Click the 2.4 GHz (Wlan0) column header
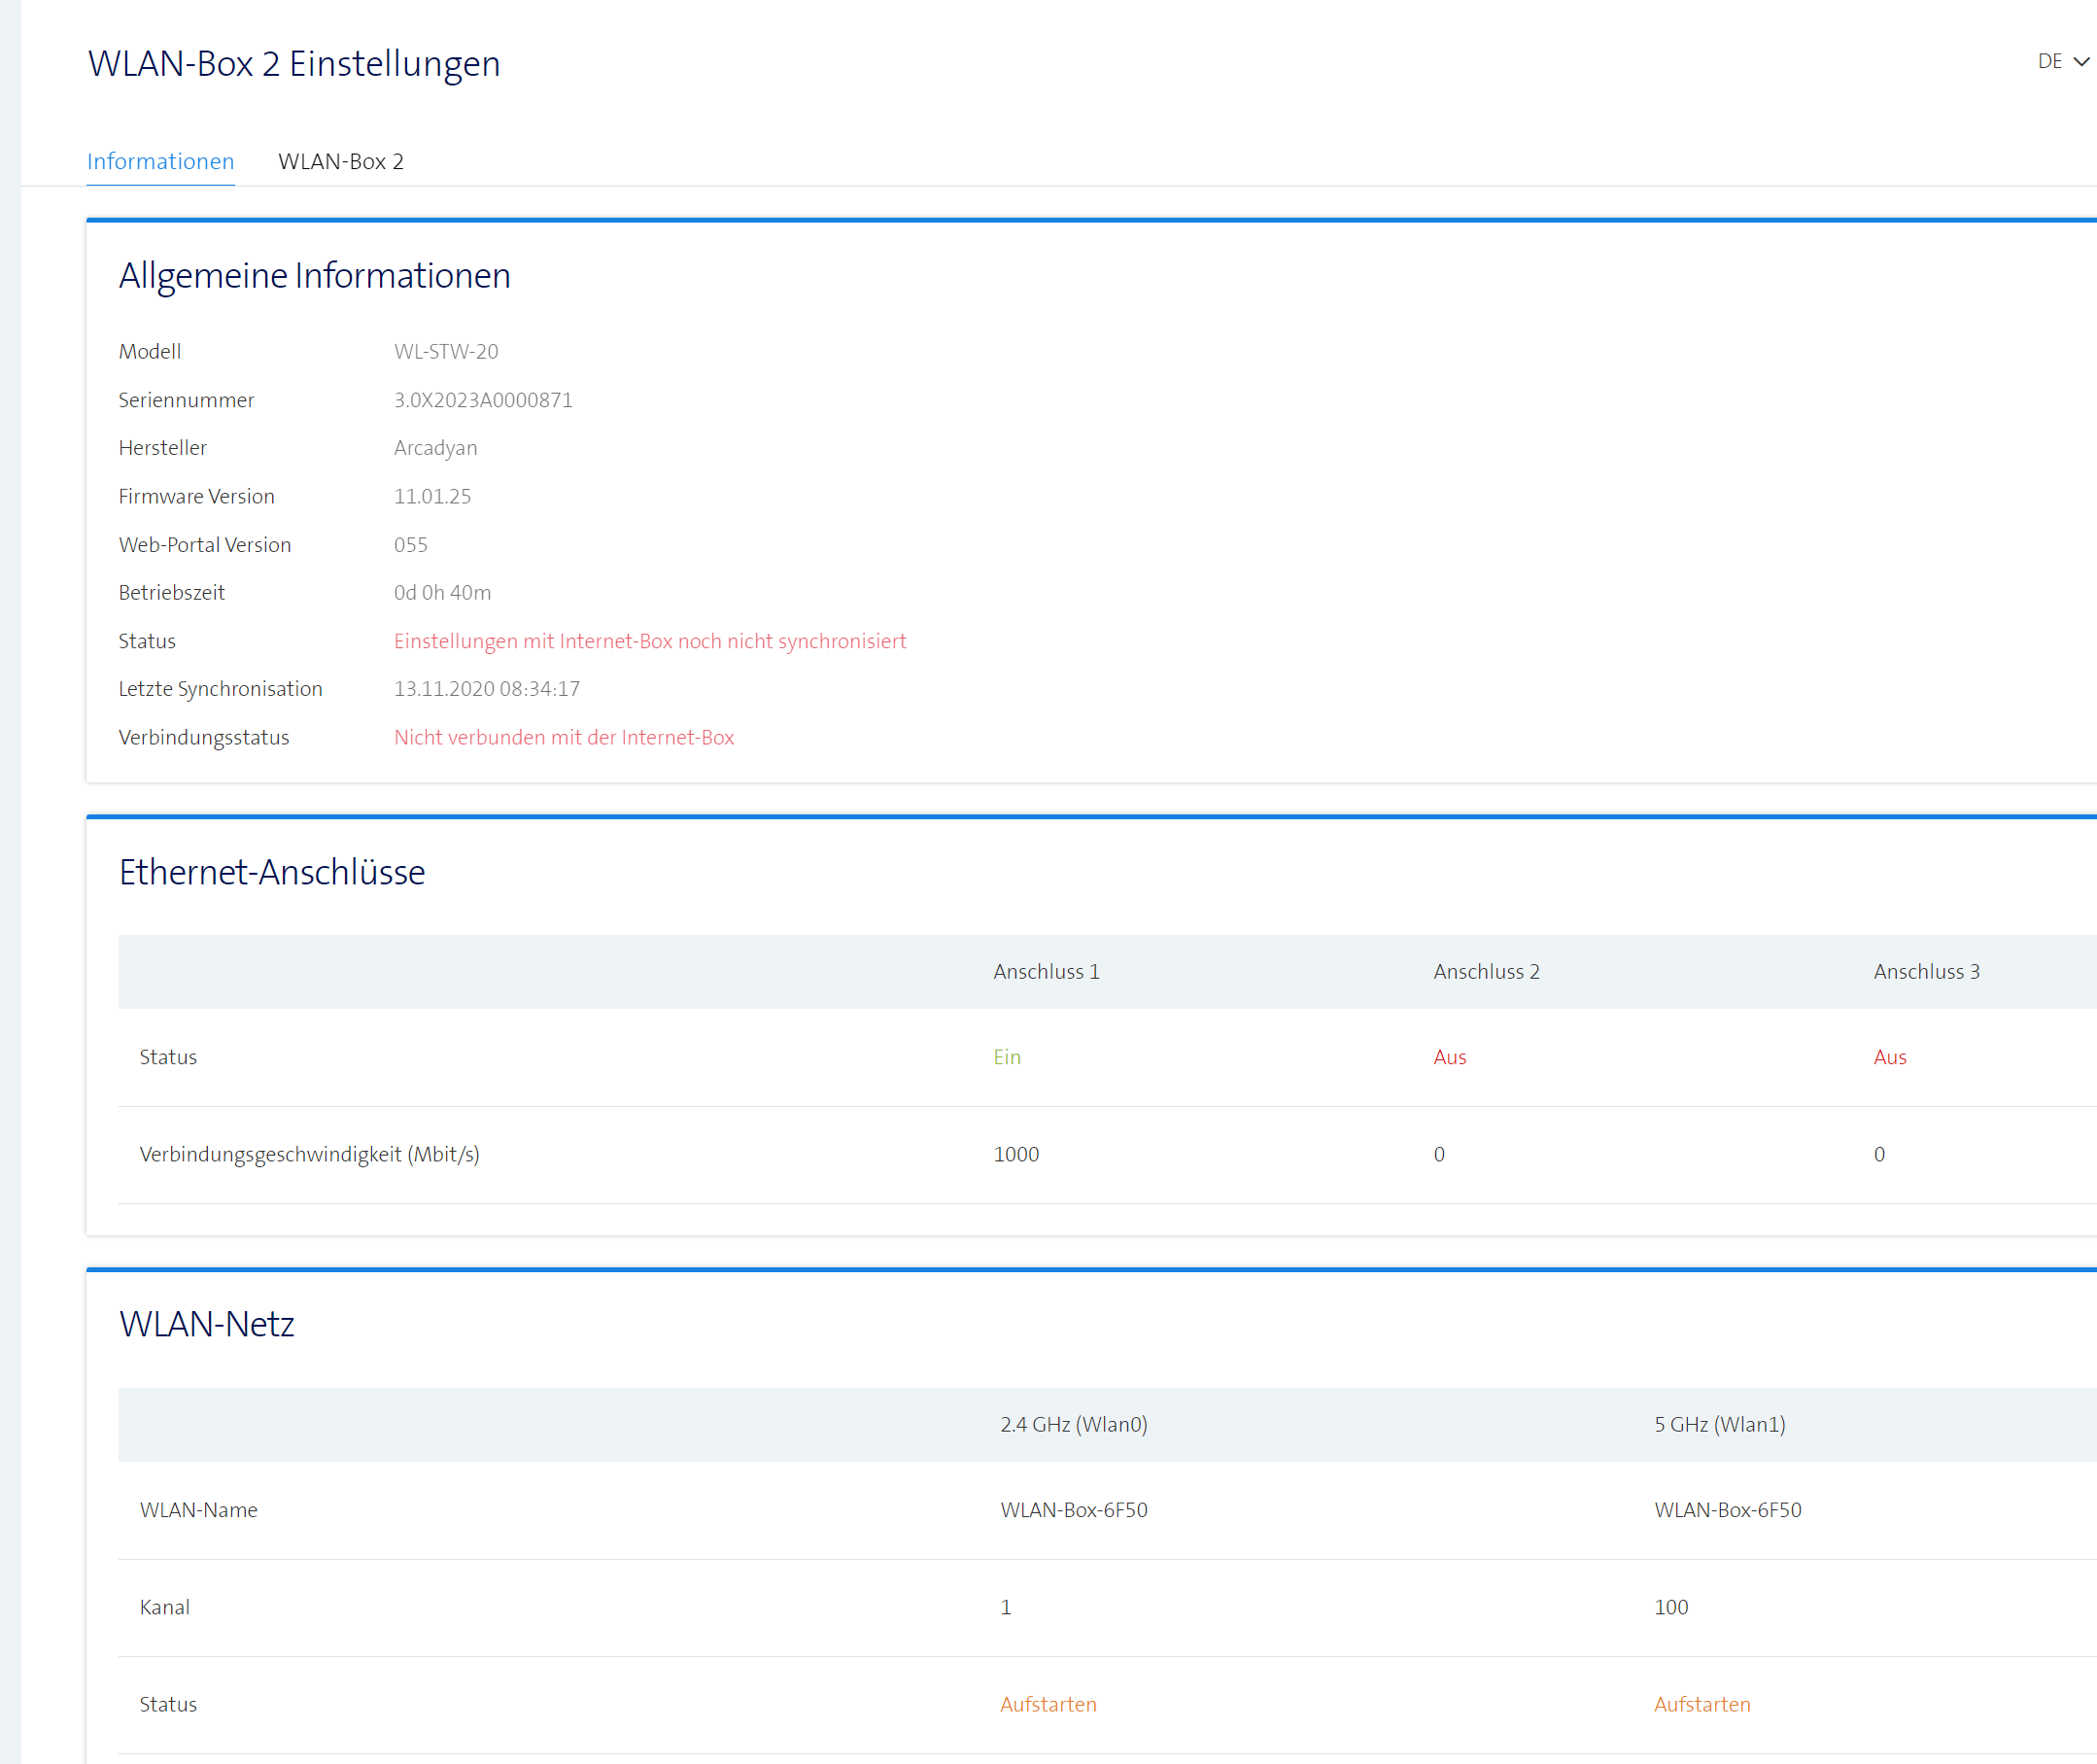The height and width of the screenshot is (1764, 2097). [1073, 1424]
